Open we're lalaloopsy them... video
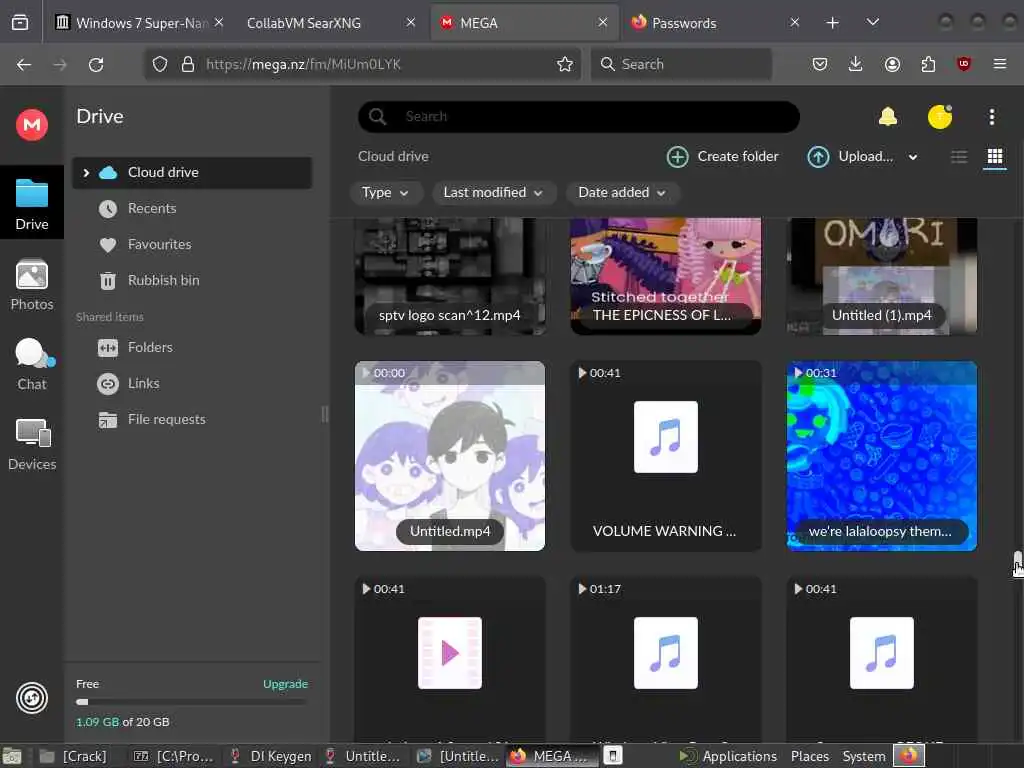 click(882, 456)
